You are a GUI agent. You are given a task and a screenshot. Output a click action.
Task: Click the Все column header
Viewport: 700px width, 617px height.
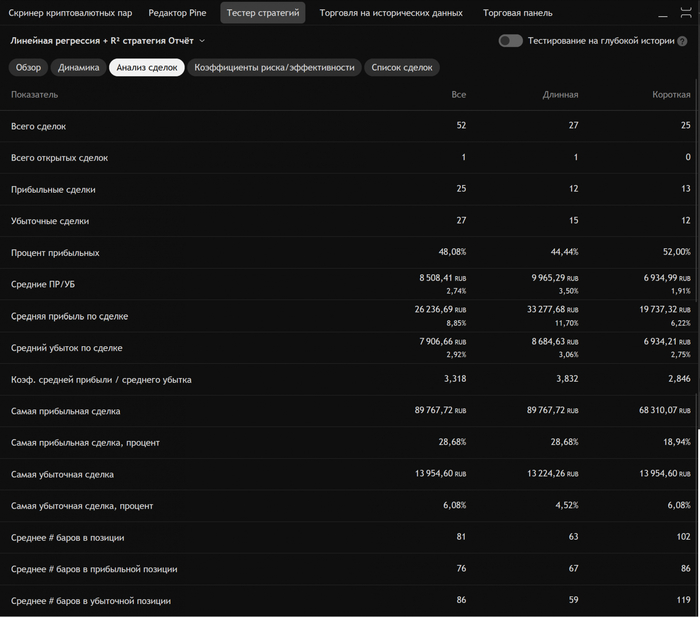[x=458, y=94]
